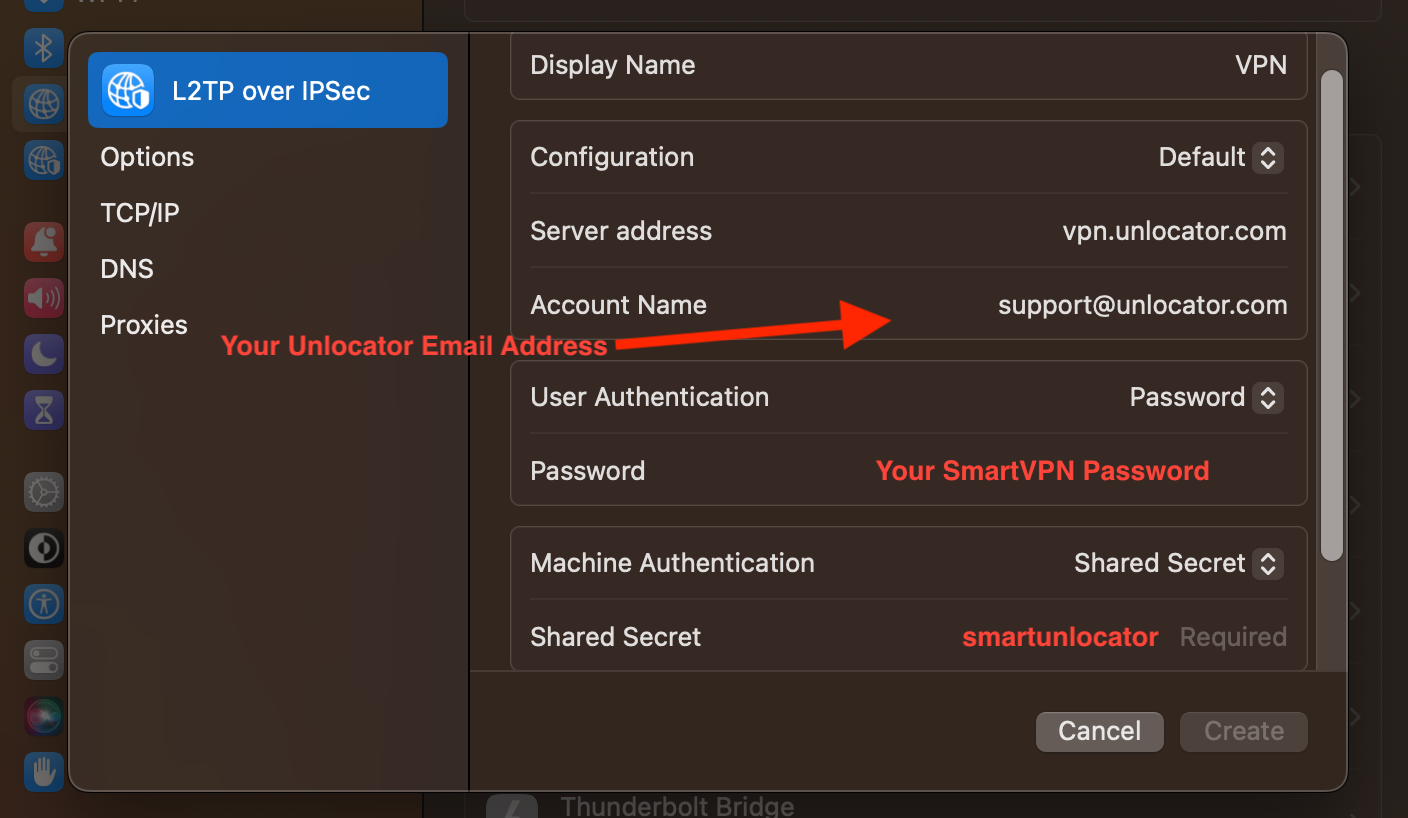Switch to the Options section
Screen dimensions: 1408x818
point(147,157)
